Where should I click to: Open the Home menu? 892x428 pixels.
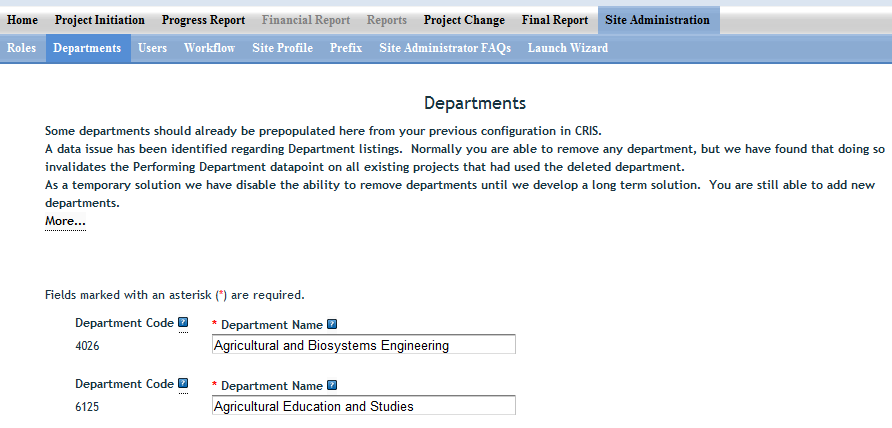click(22, 20)
